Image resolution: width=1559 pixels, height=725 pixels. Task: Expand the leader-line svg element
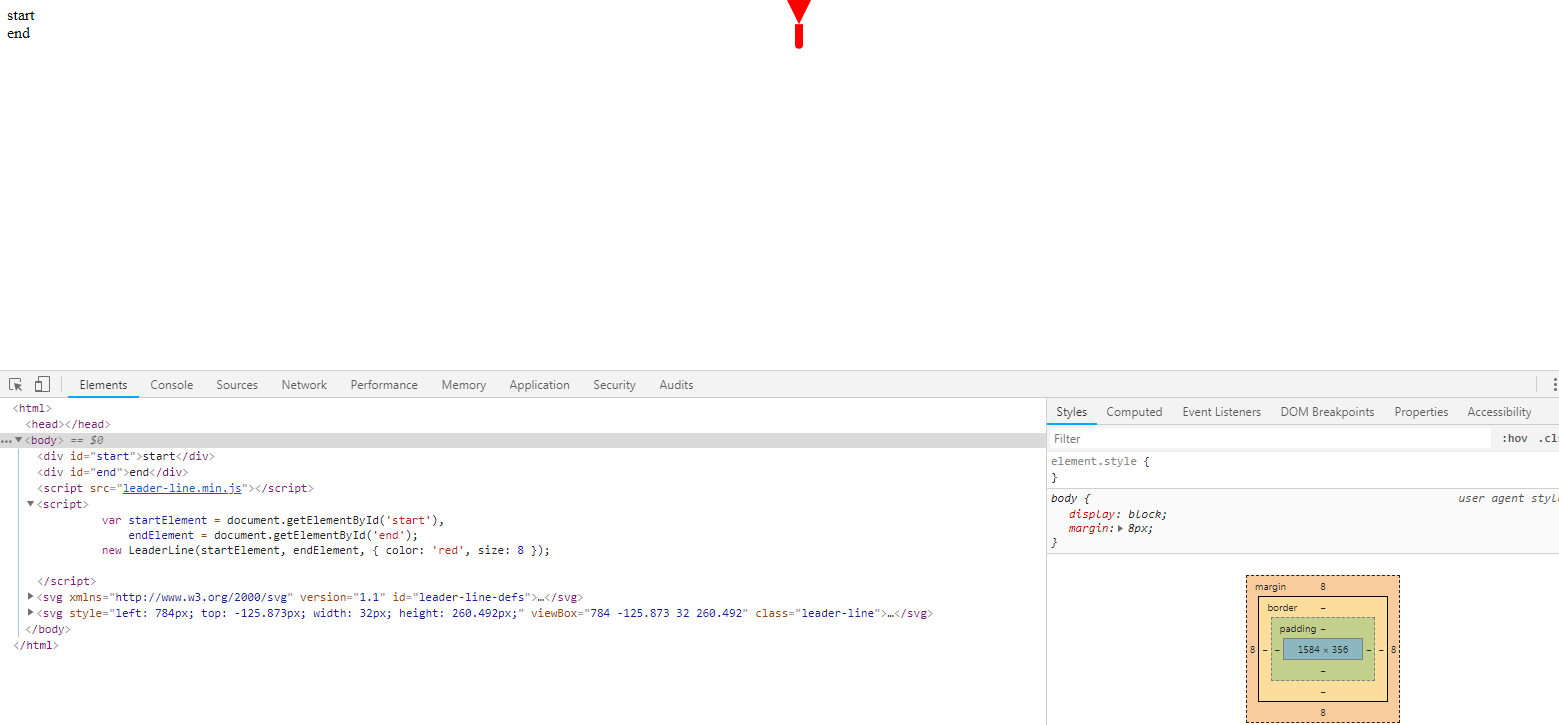[x=30, y=612]
